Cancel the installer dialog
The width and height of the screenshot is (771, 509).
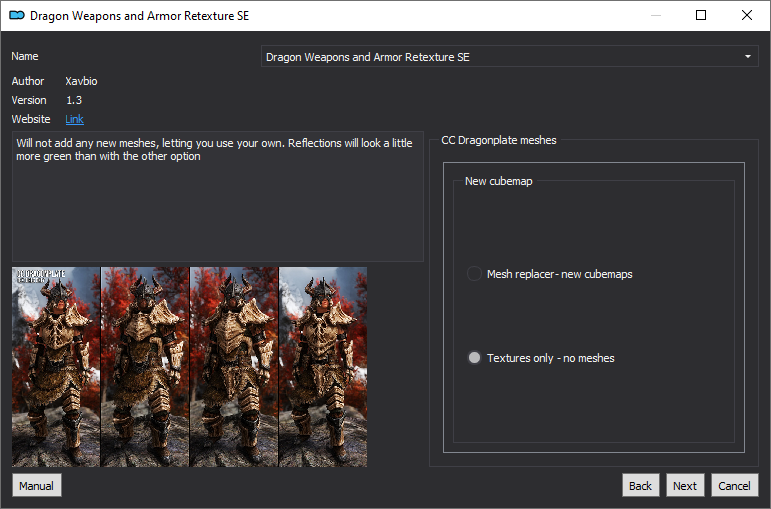735,486
